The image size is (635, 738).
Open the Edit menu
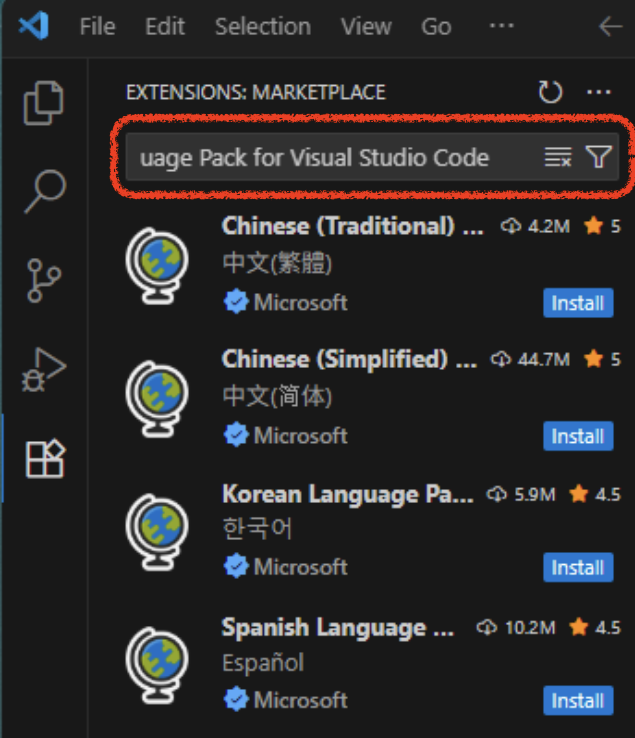(x=165, y=27)
